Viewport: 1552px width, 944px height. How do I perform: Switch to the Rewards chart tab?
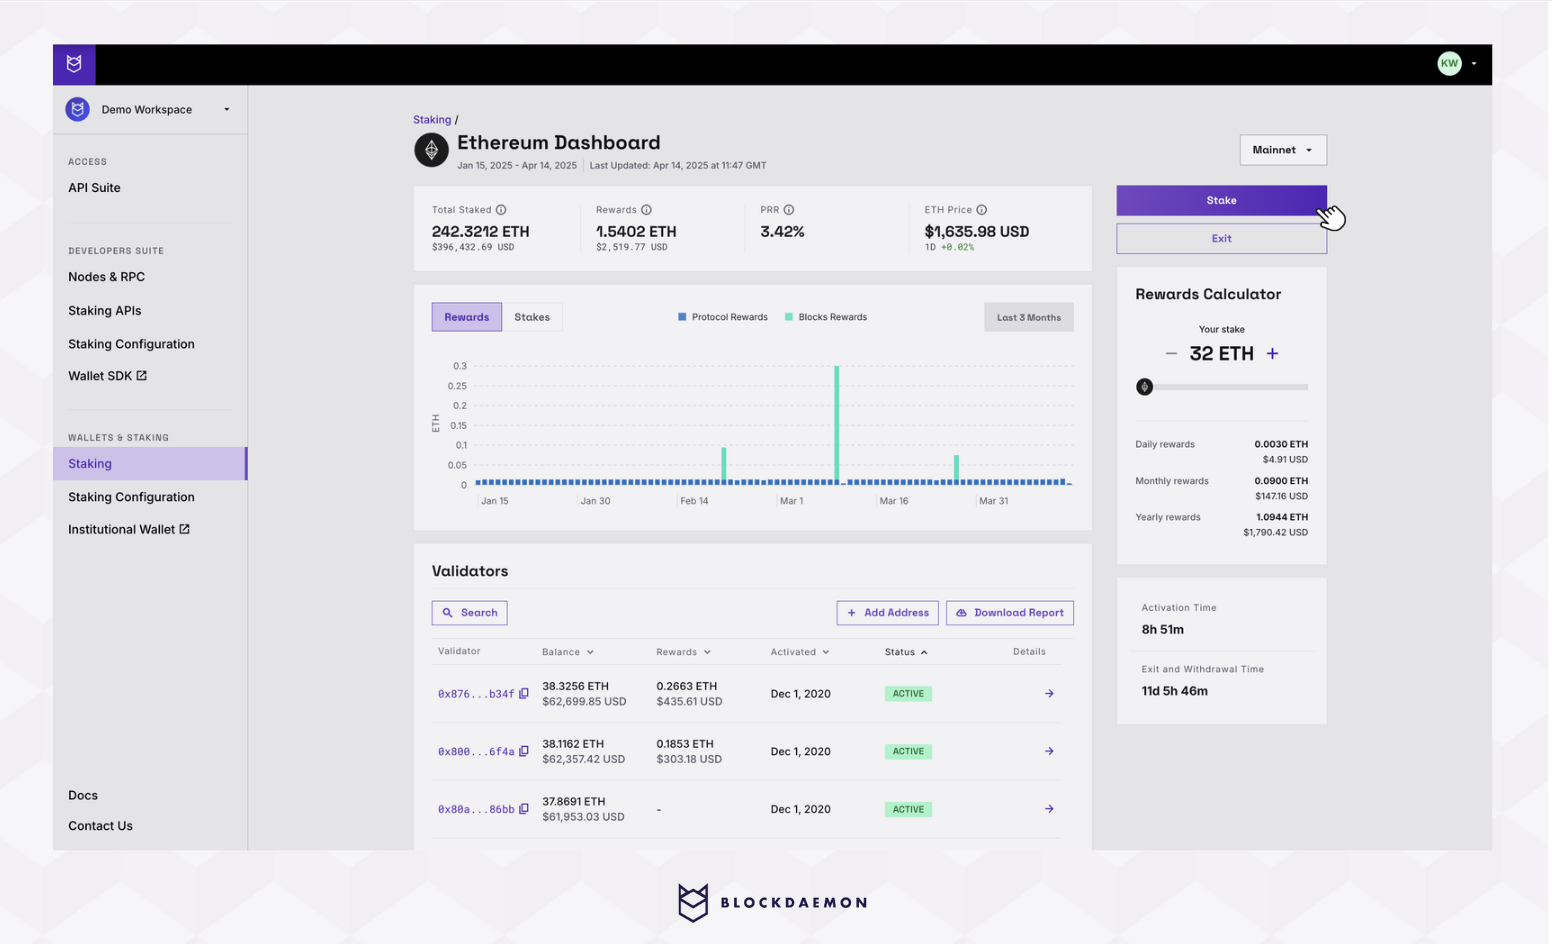coord(467,317)
